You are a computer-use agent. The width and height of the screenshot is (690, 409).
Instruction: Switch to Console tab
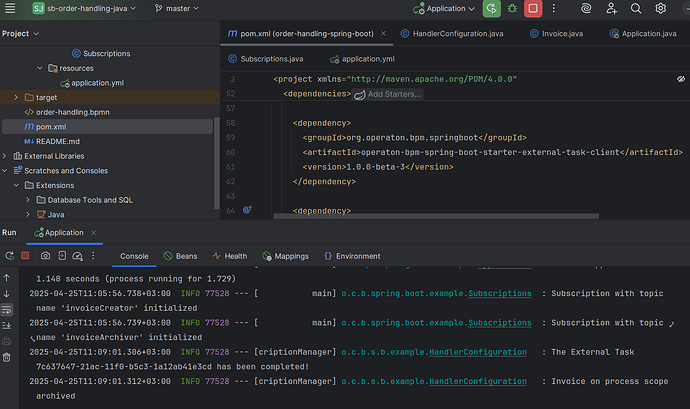pos(134,256)
